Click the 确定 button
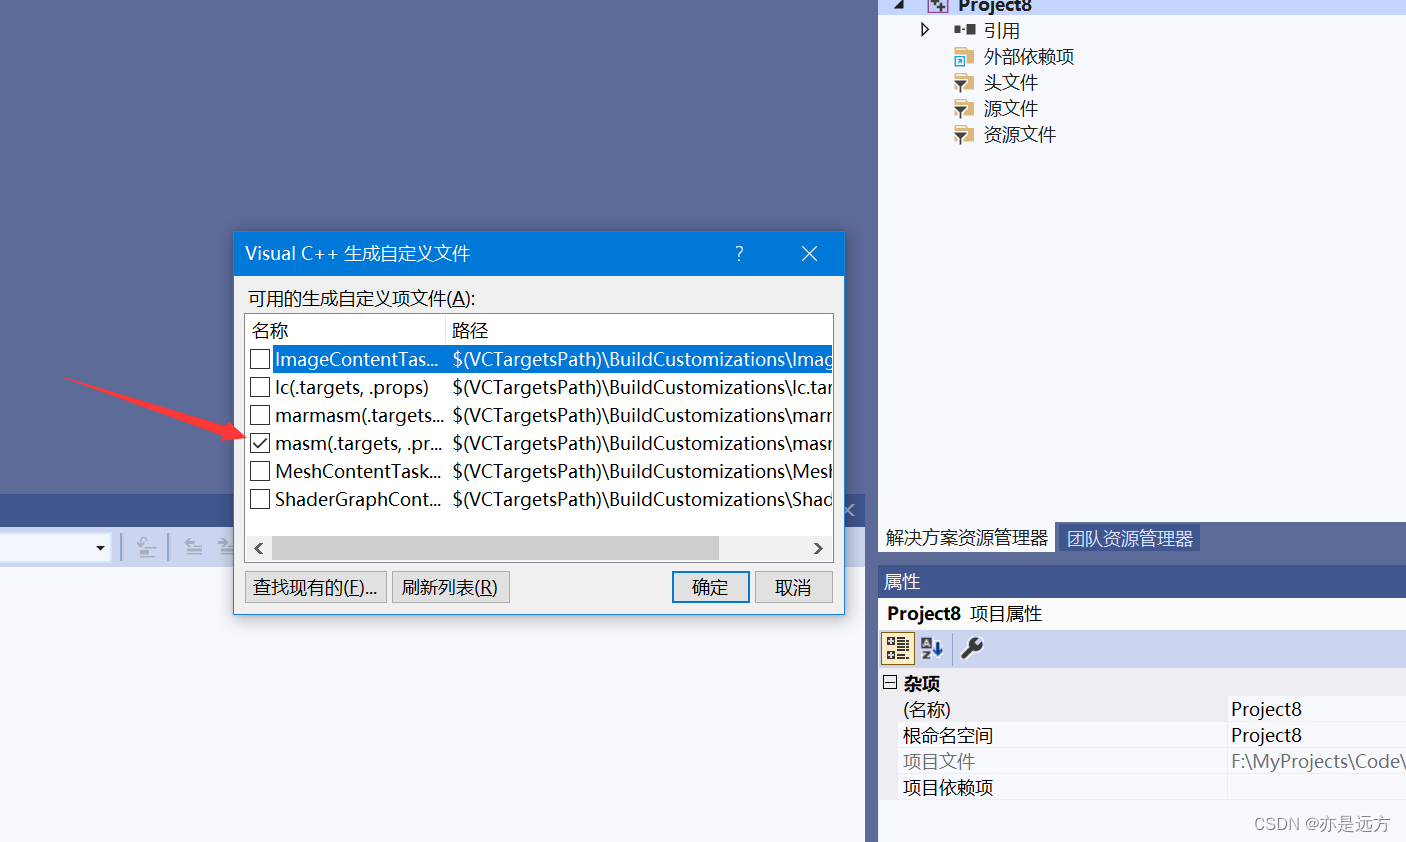Screen dimensions: 1406x842 tap(711, 587)
